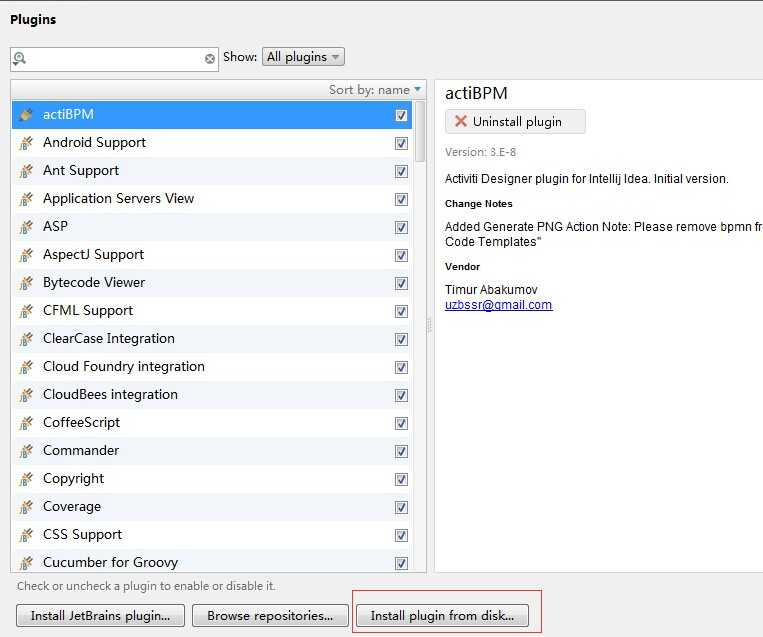Select the Android Support row

tap(212, 143)
